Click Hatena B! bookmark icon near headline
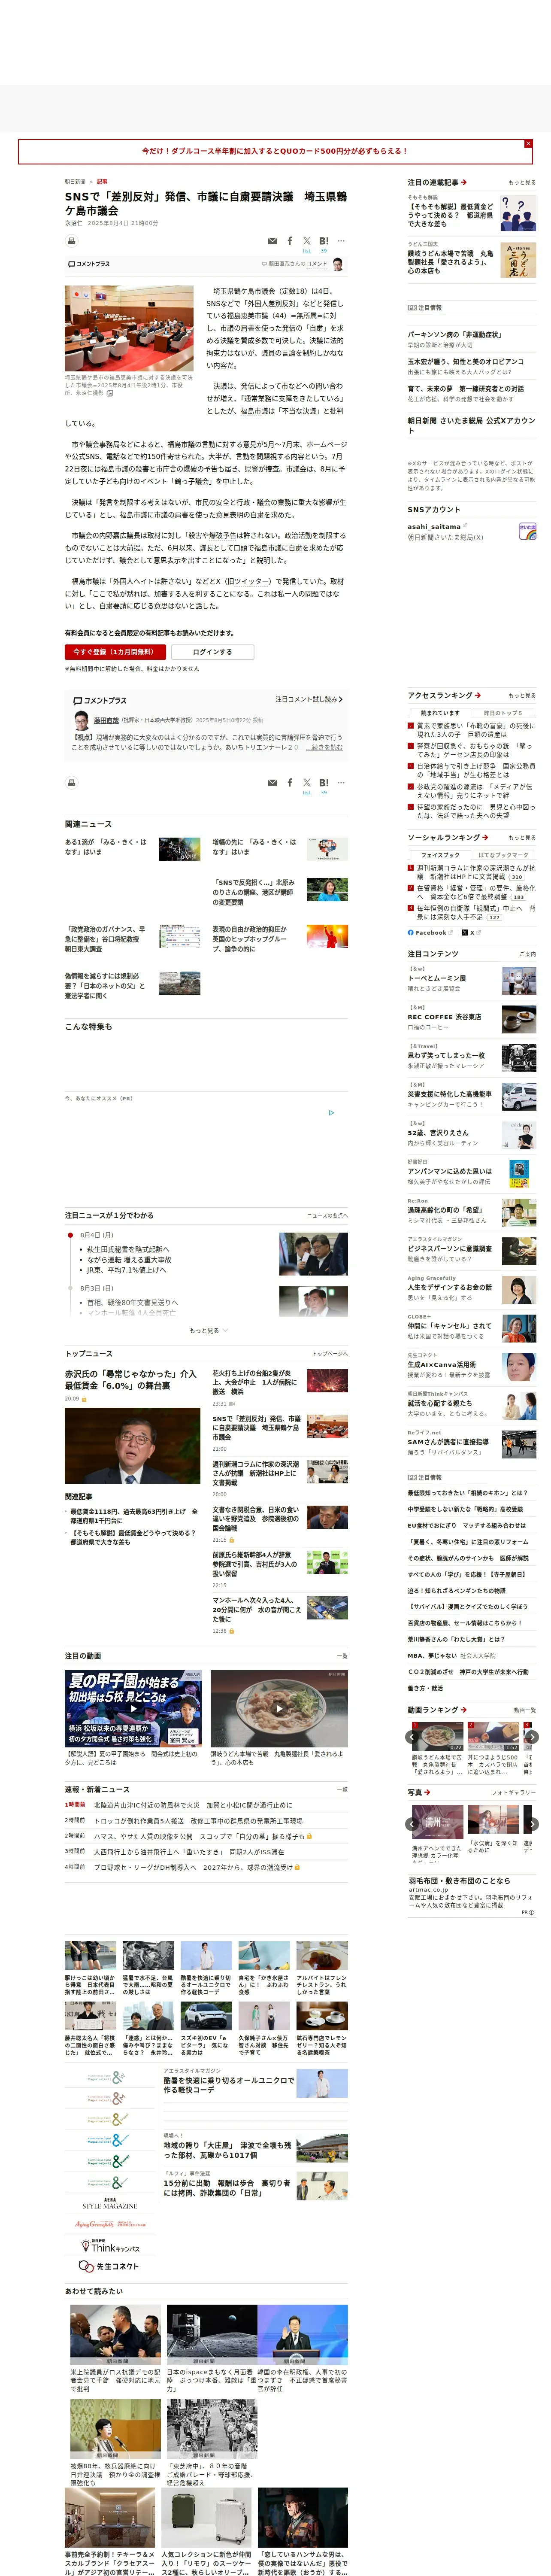This screenshot has height=2576, width=551. tap(324, 241)
